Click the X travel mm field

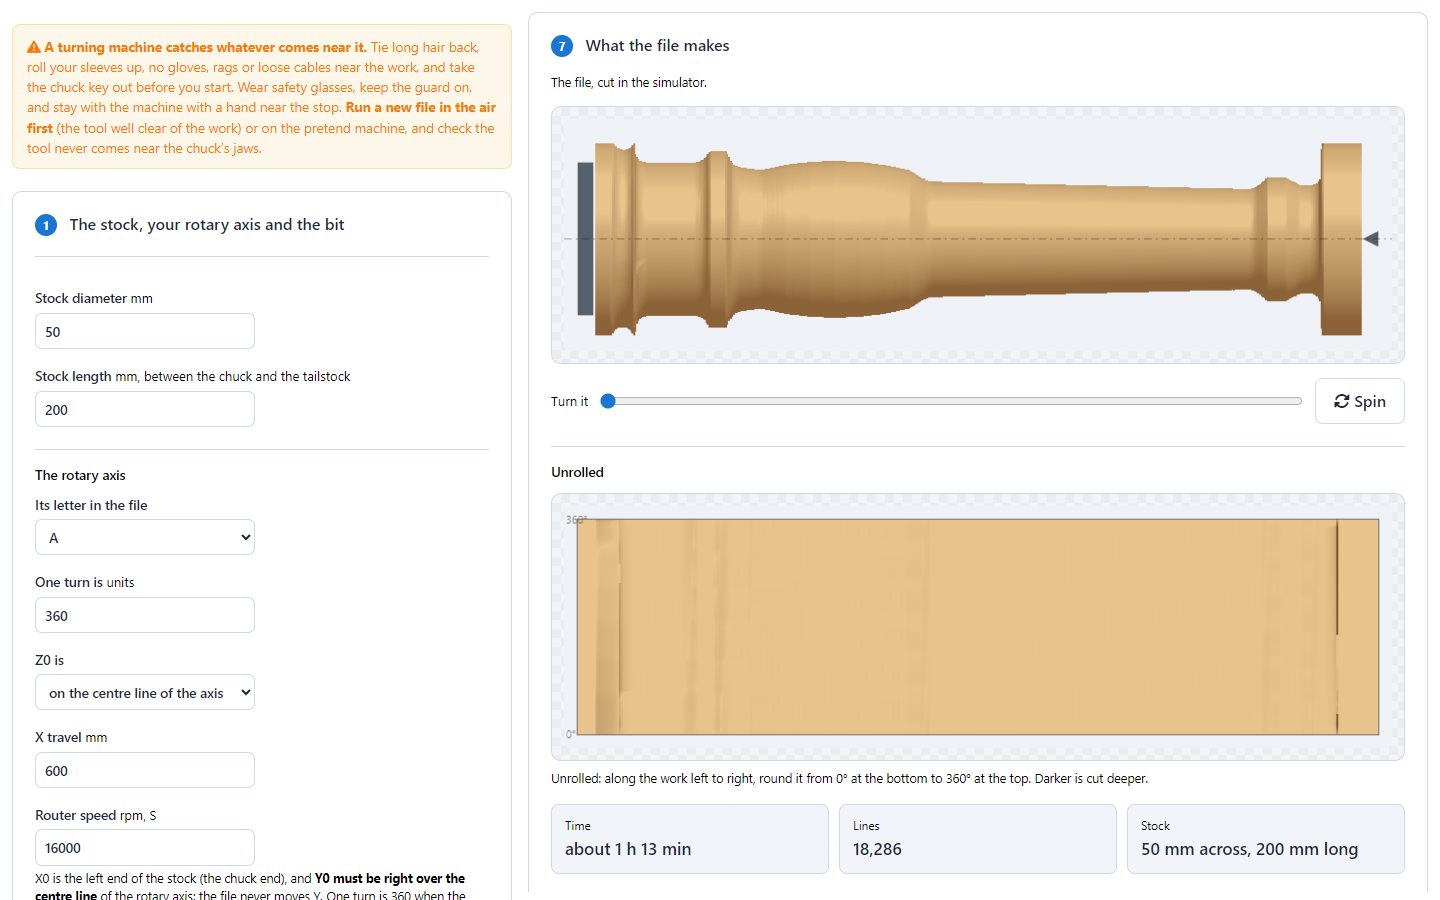coord(145,770)
